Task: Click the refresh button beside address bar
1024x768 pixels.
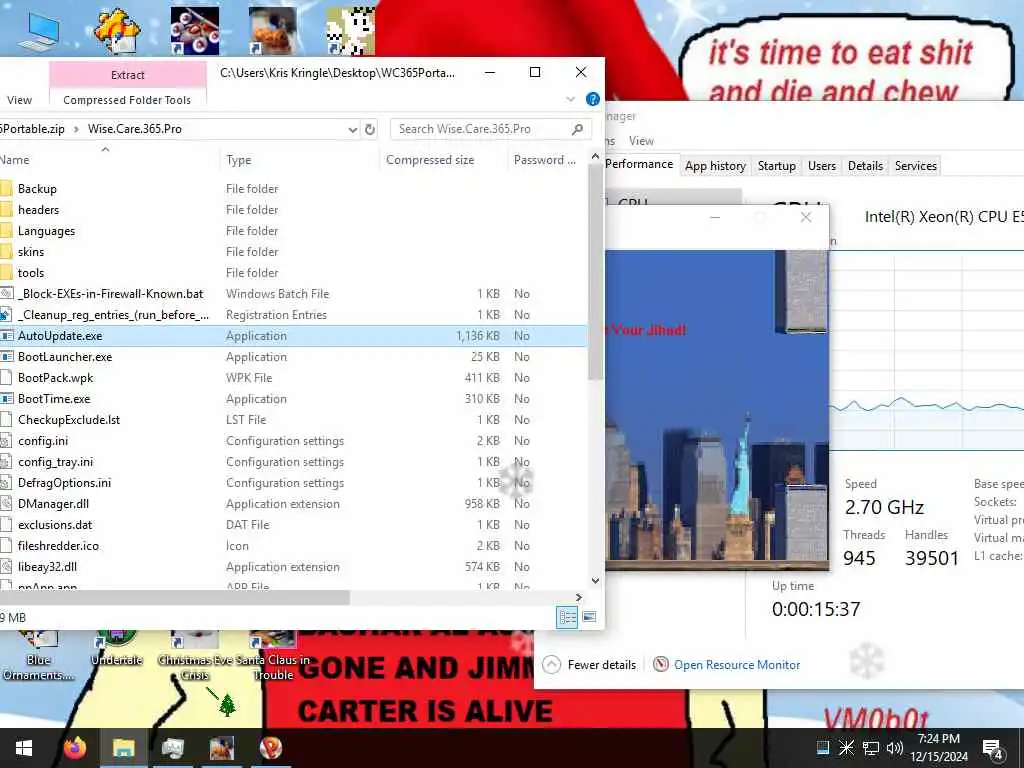Action: 370,129
